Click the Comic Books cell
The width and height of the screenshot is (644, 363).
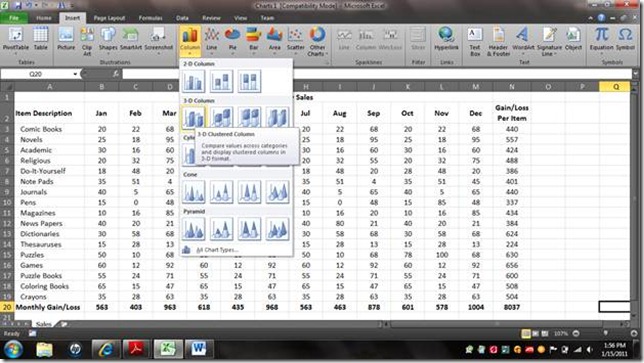click(49, 129)
